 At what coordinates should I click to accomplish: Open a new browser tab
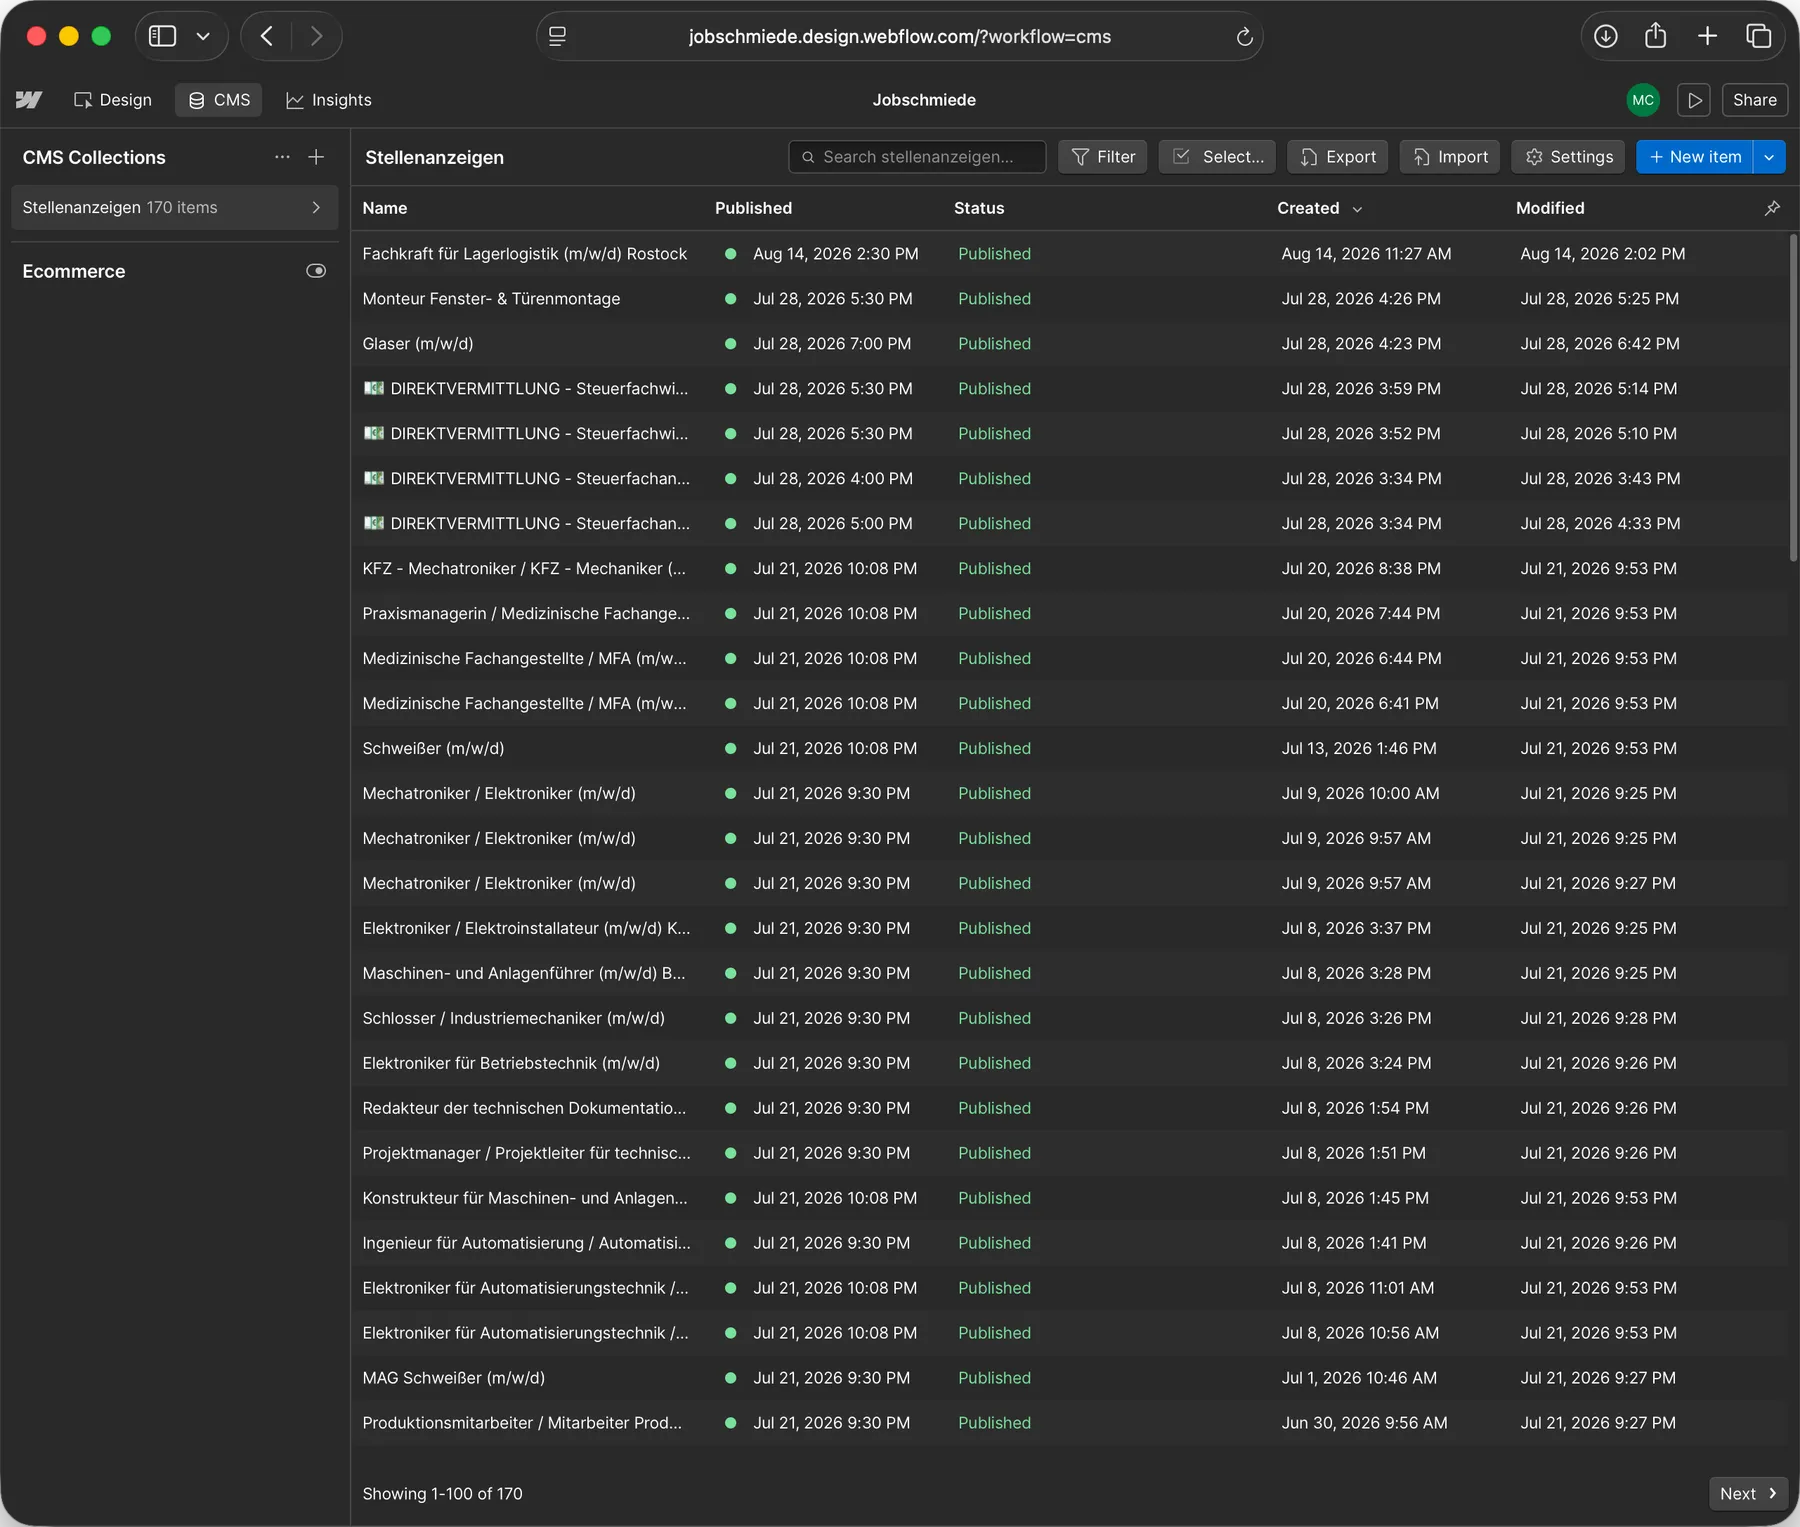tap(1707, 36)
